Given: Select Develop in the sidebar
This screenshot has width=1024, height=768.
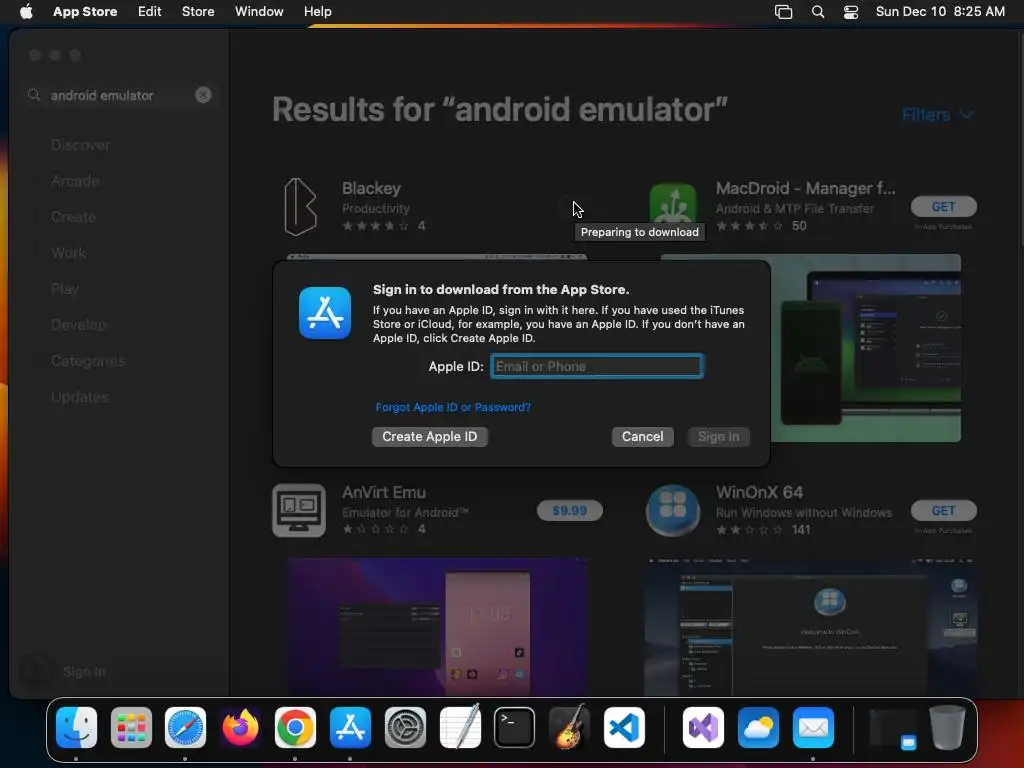Looking at the screenshot, I should pyautogui.click(x=78, y=325).
